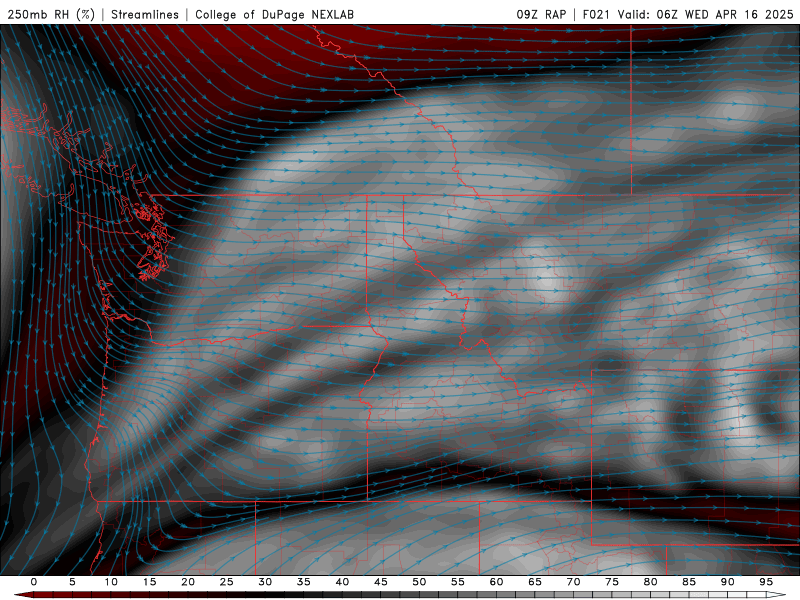Click the 'Streamlines' header label
The image size is (800, 600).
pyautogui.click(x=145, y=14)
